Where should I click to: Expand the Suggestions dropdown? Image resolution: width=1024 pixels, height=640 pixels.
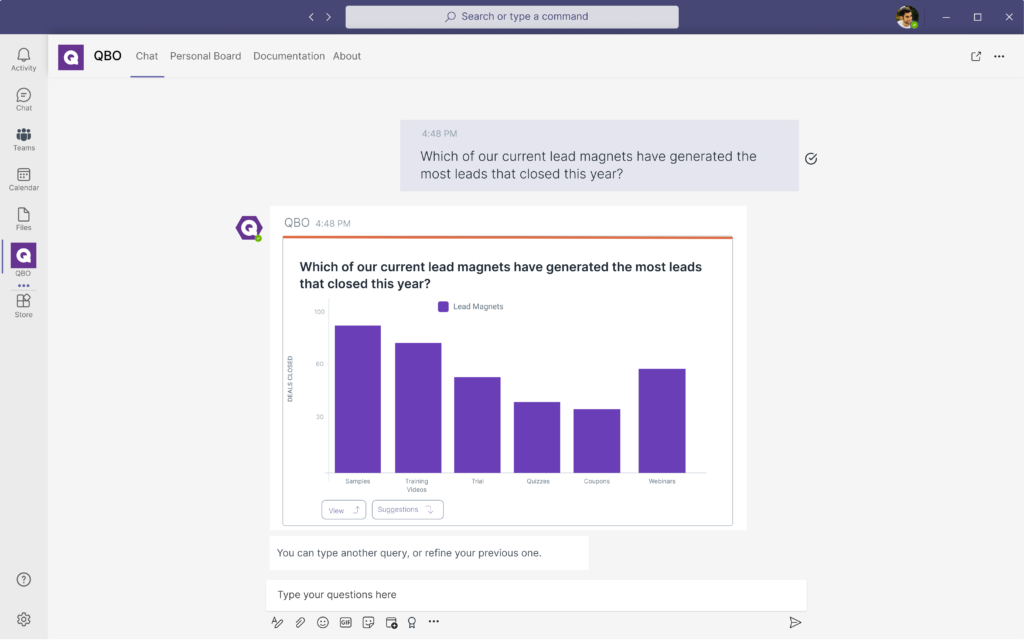(407, 510)
